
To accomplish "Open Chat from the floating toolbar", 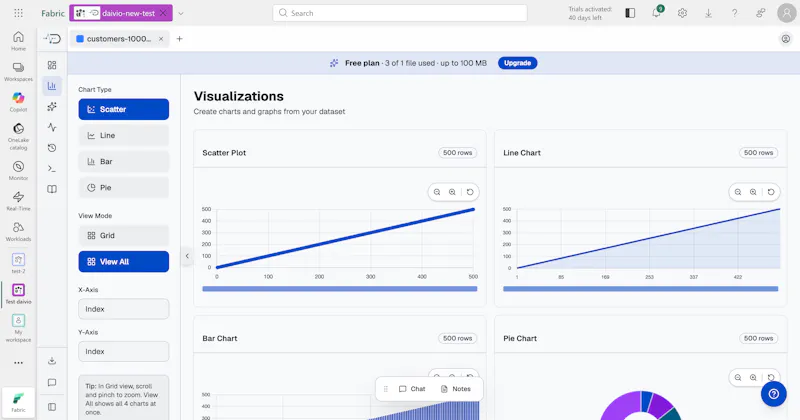I will tap(412, 389).
